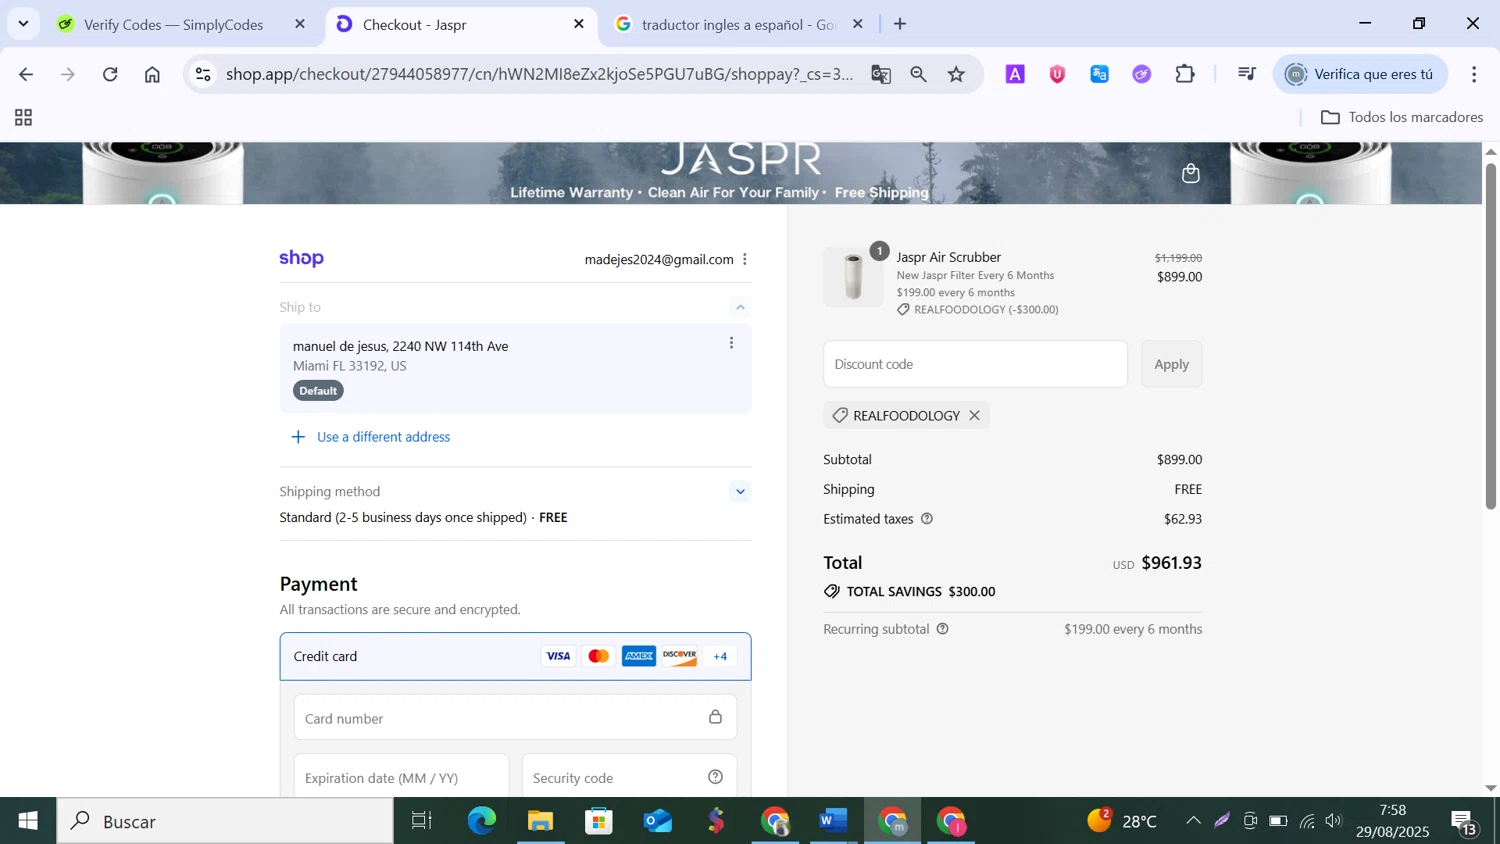
Task: View site information icon in address bar
Action: click(x=203, y=74)
